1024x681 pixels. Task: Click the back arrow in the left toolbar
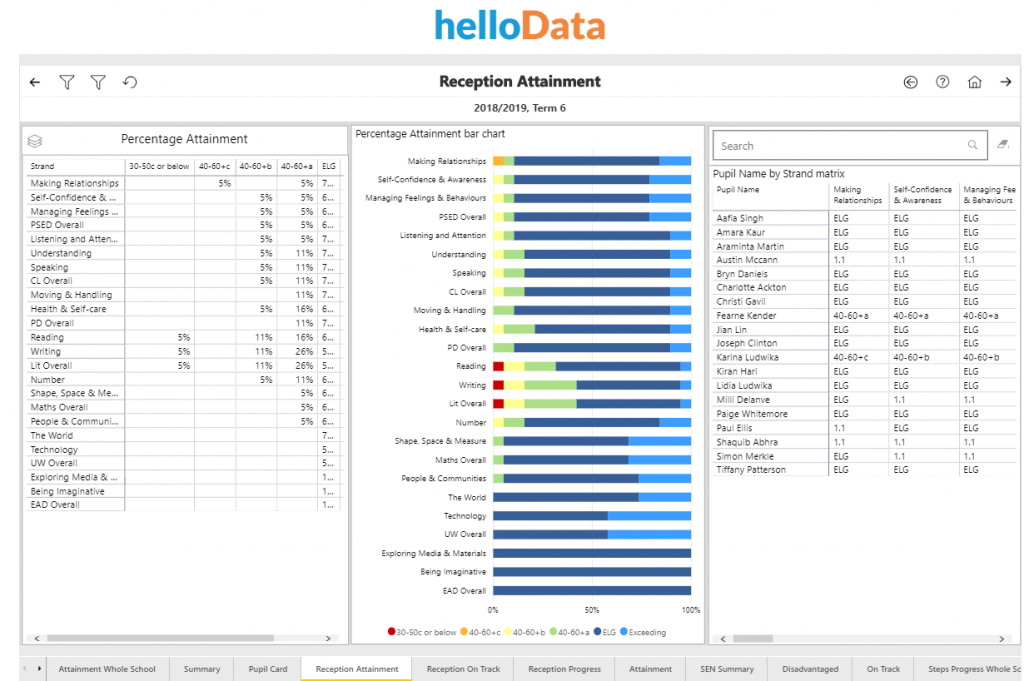[35, 82]
